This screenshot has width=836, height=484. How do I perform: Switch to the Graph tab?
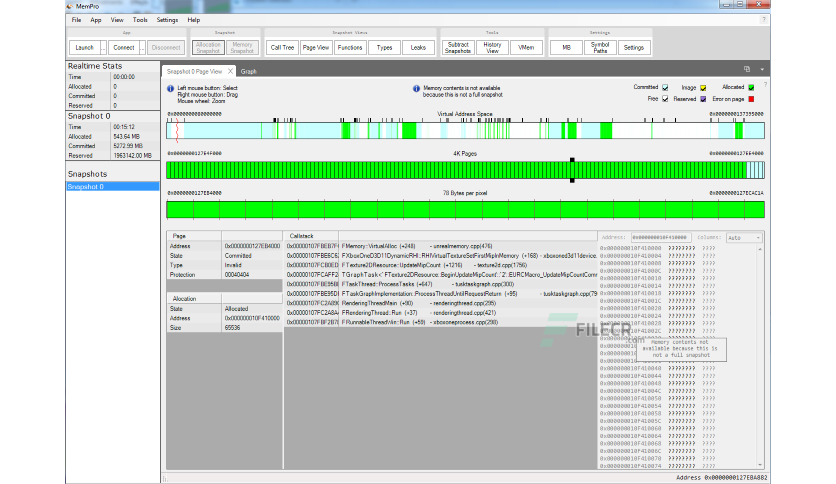tap(248, 71)
